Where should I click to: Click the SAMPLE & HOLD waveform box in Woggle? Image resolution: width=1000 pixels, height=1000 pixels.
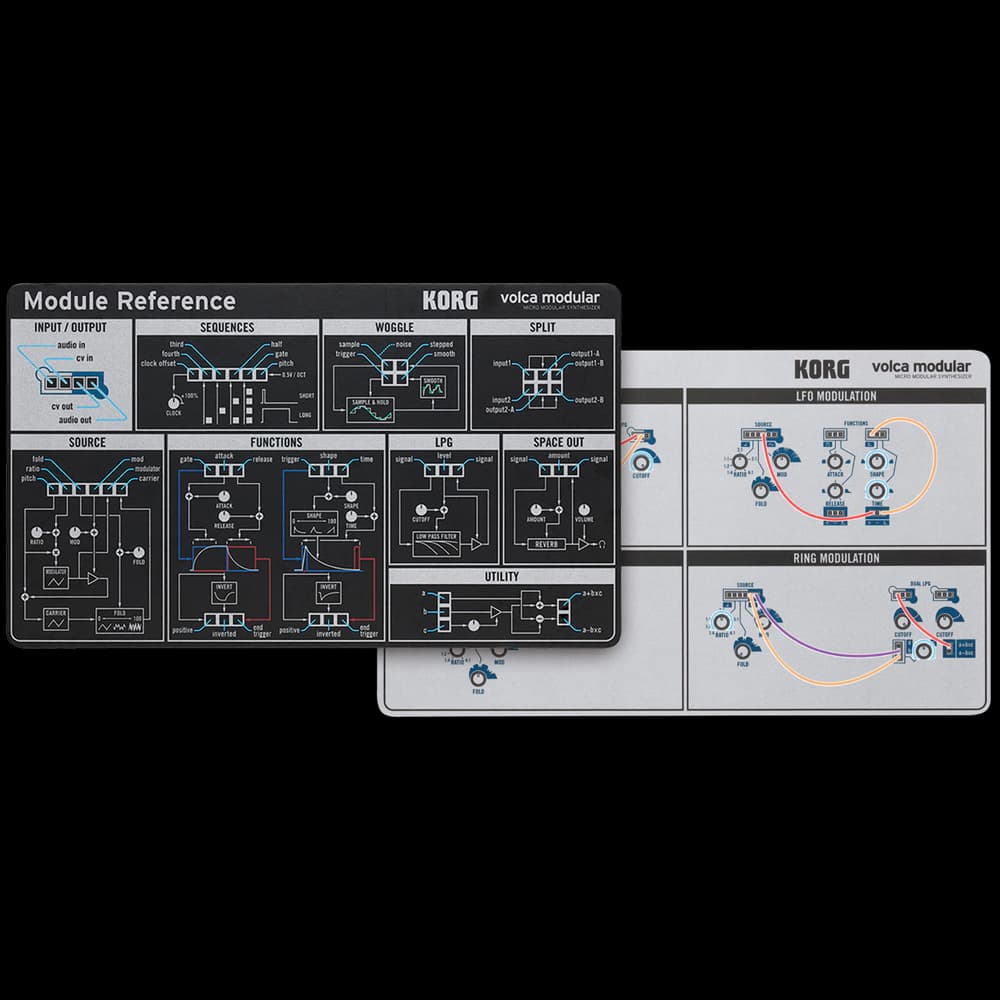pyautogui.click(x=371, y=410)
